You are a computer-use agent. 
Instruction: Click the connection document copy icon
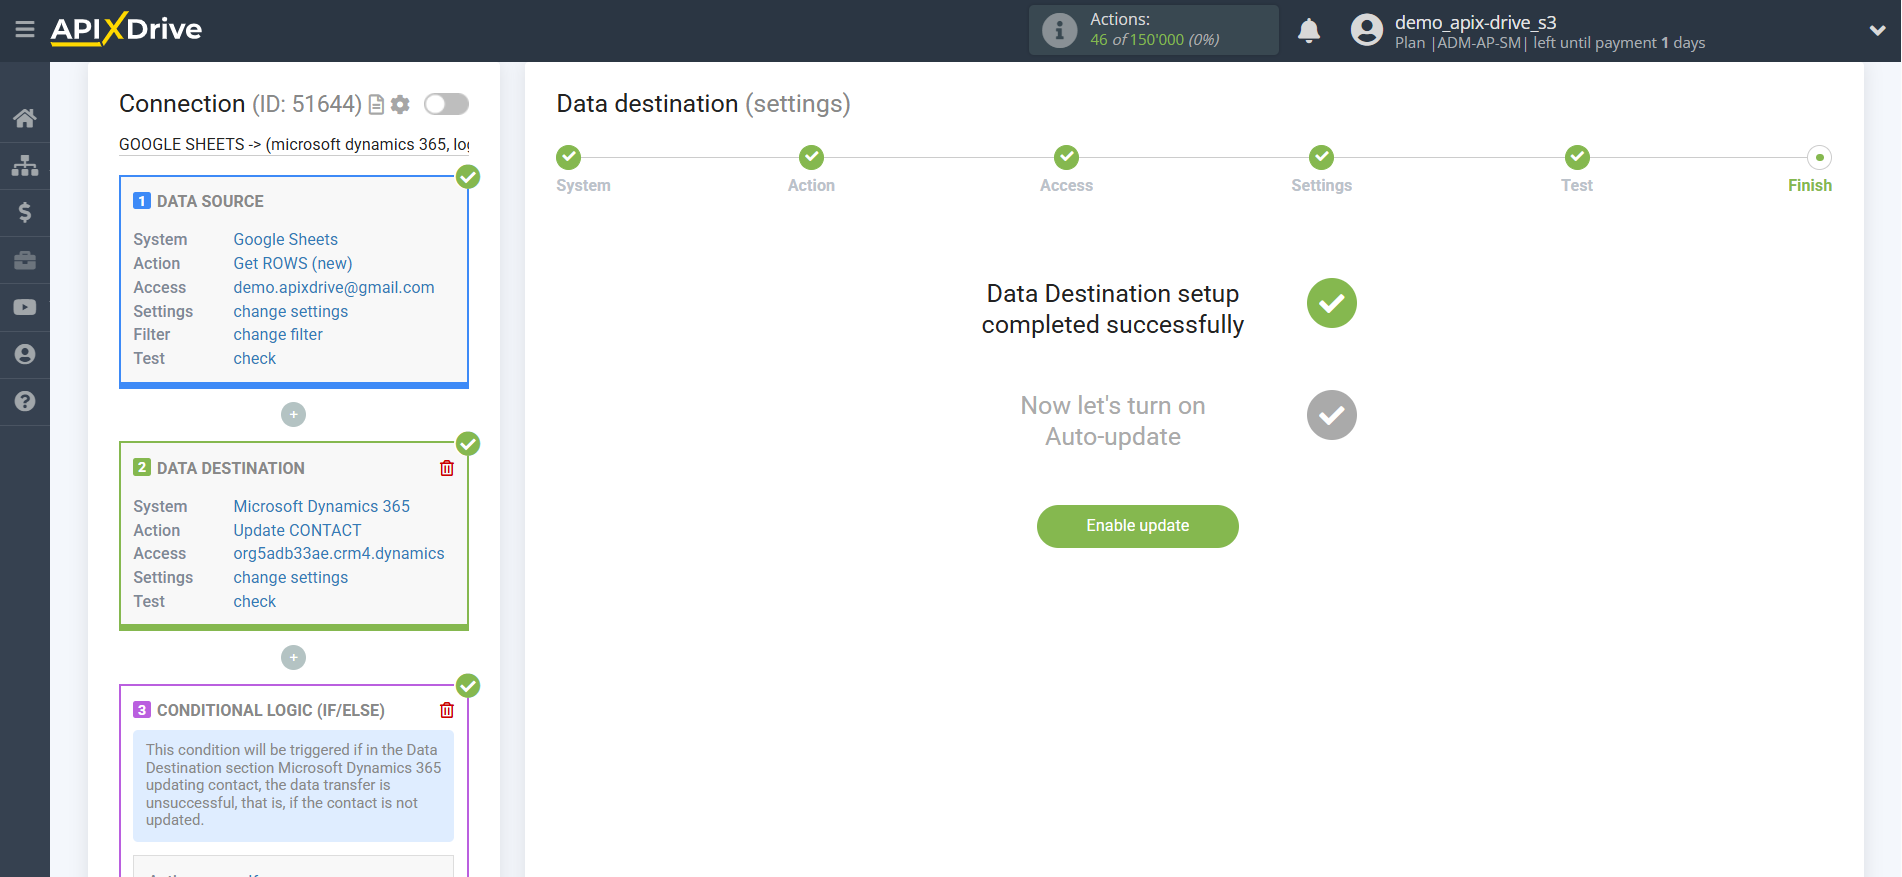(376, 104)
